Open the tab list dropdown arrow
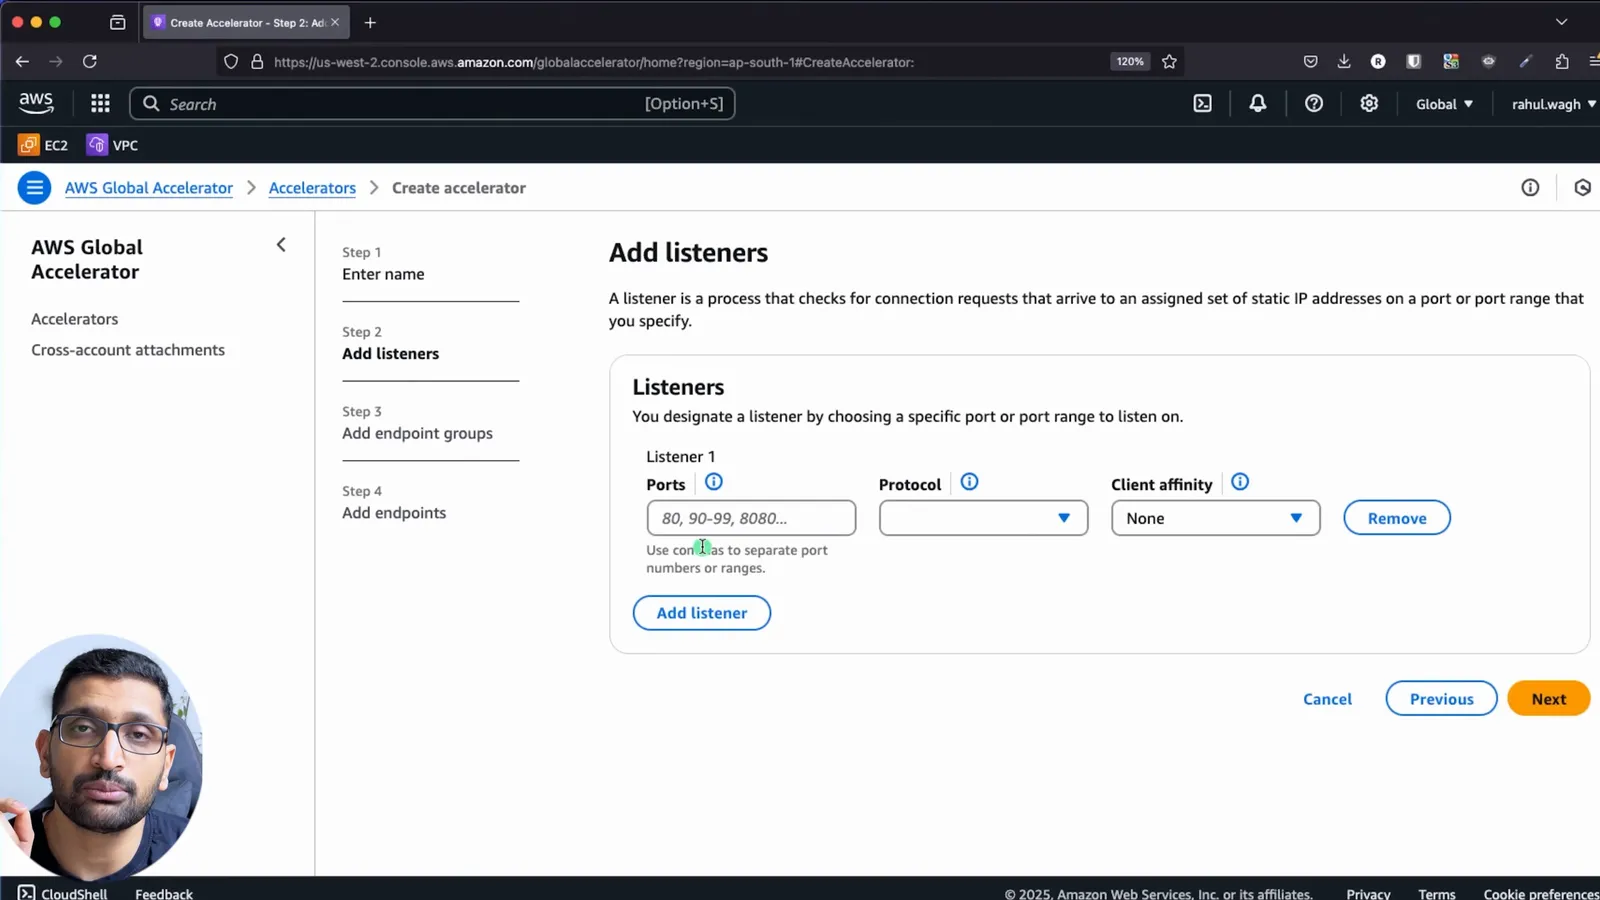 (1562, 22)
